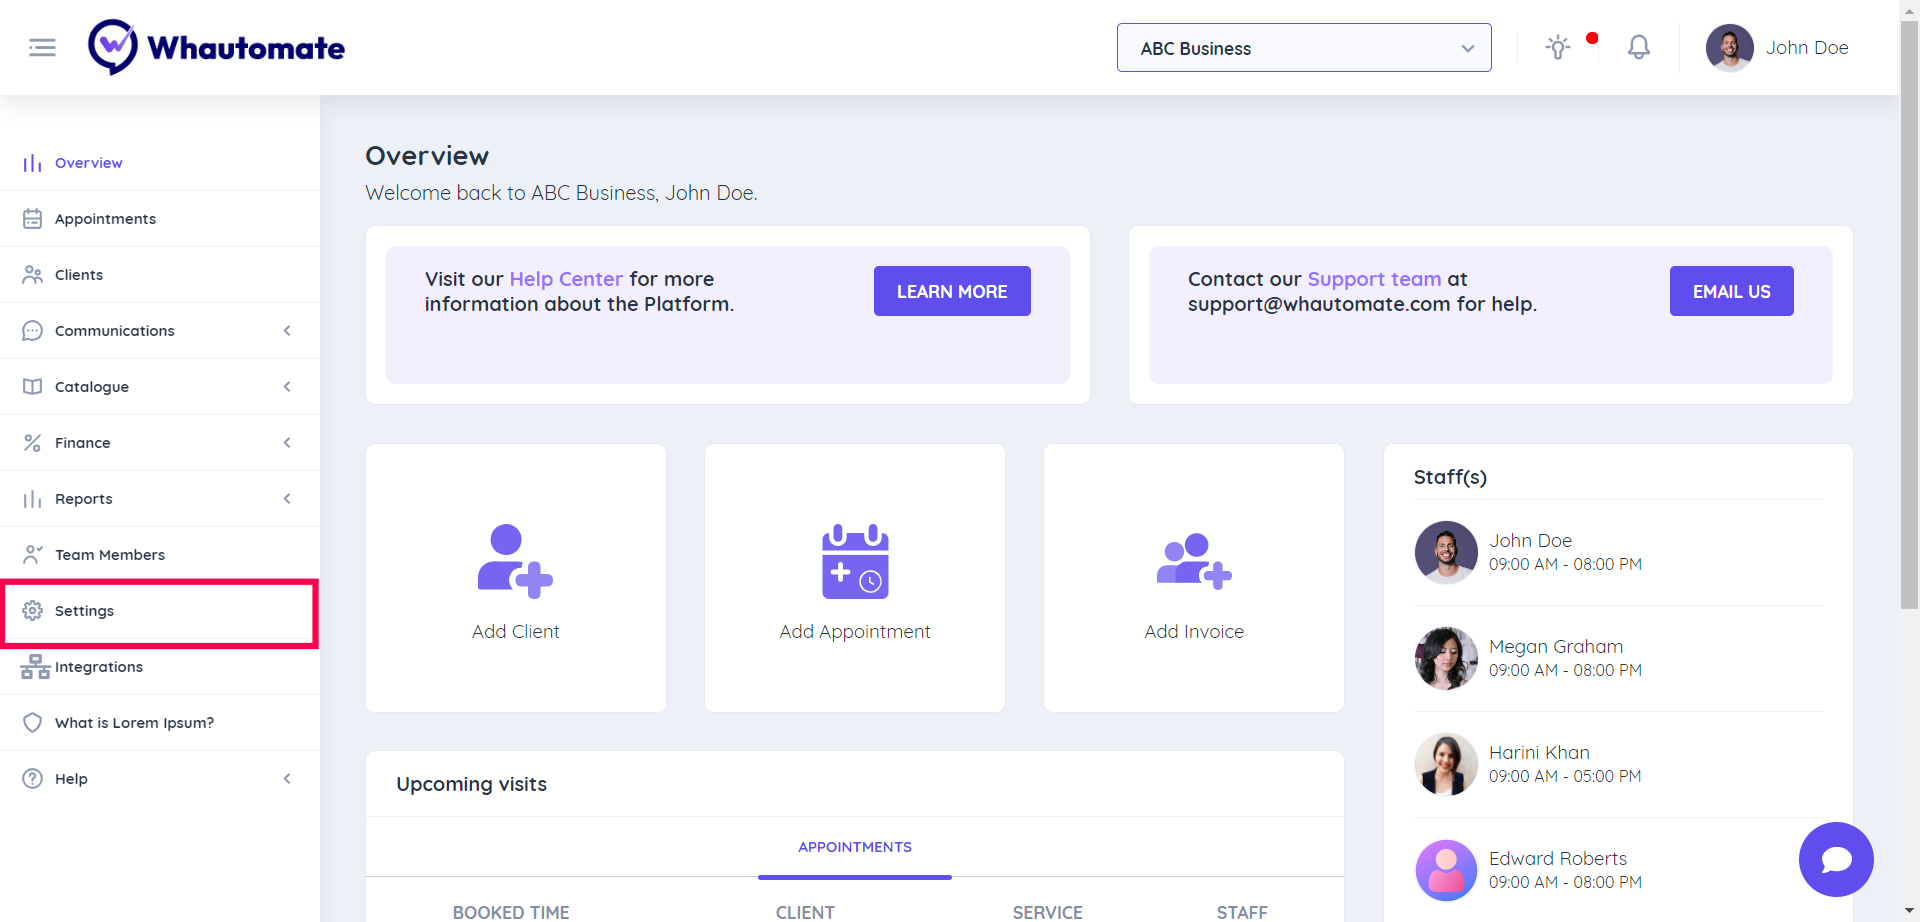This screenshot has width=1920, height=922.
Task: Click the Add Invoice icon
Action: (1194, 561)
